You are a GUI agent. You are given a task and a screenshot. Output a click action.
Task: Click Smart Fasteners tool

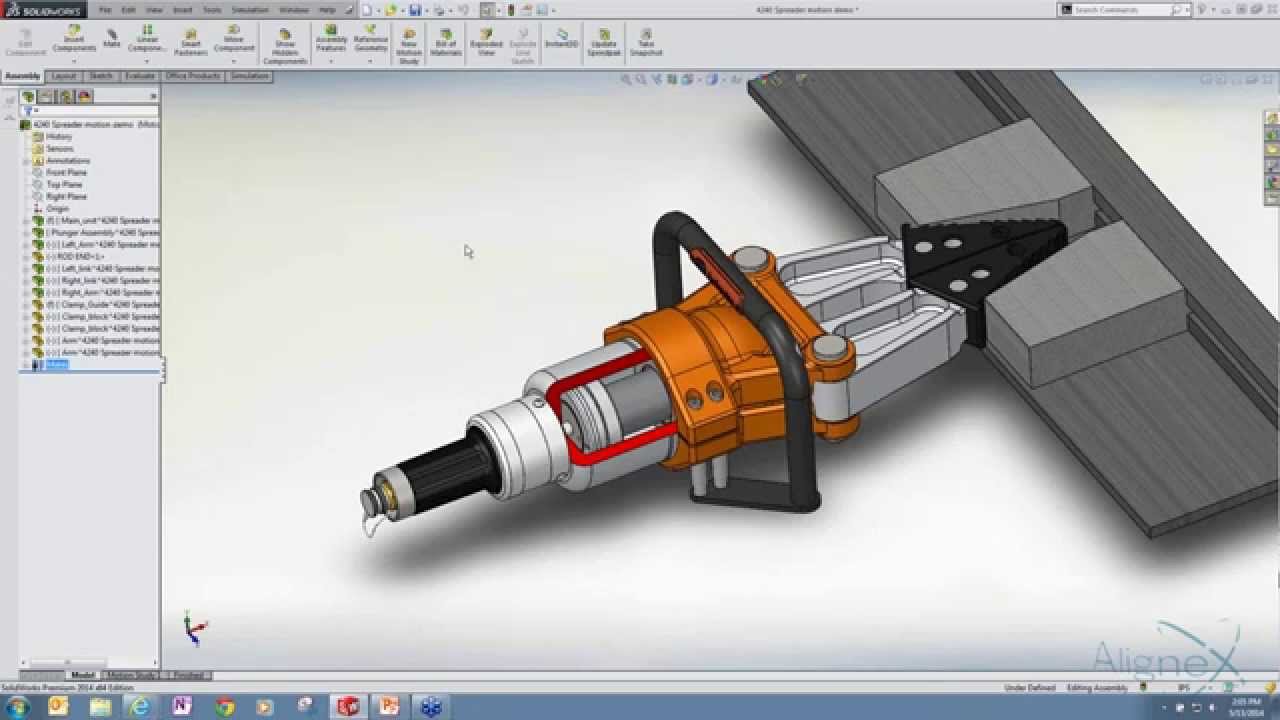tap(190, 41)
